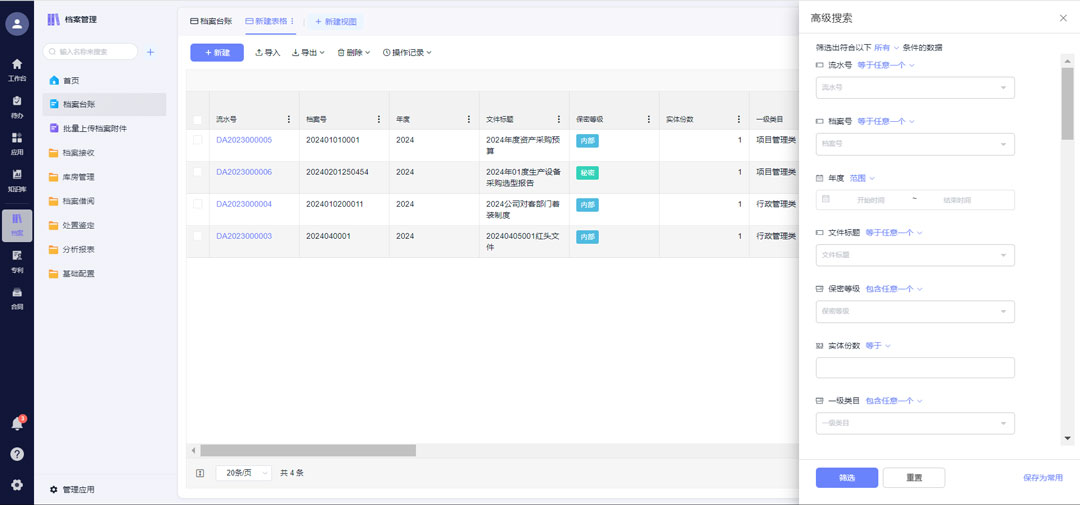Click the 流水号 column three-dot menu icon
The width and height of the screenshot is (1080, 505).
coord(289,119)
